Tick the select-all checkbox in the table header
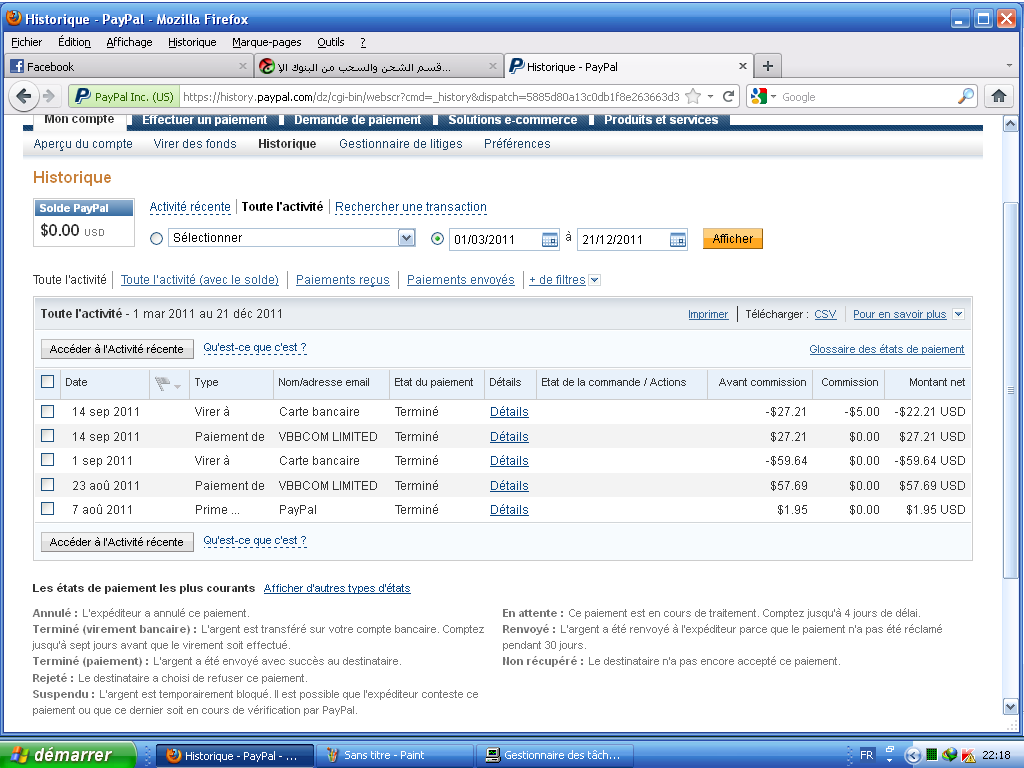 [48, 381]
